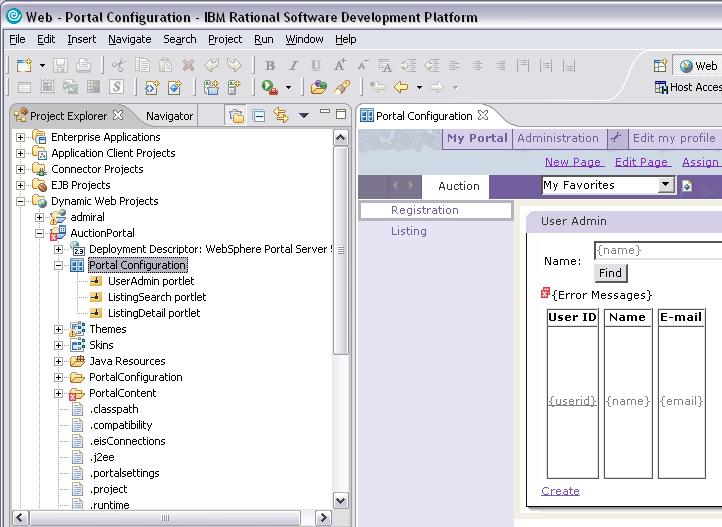Switch to Host Access perspective
Image resolution: width=722 pixels, height=527 pixels.
[x=688, y=87]
